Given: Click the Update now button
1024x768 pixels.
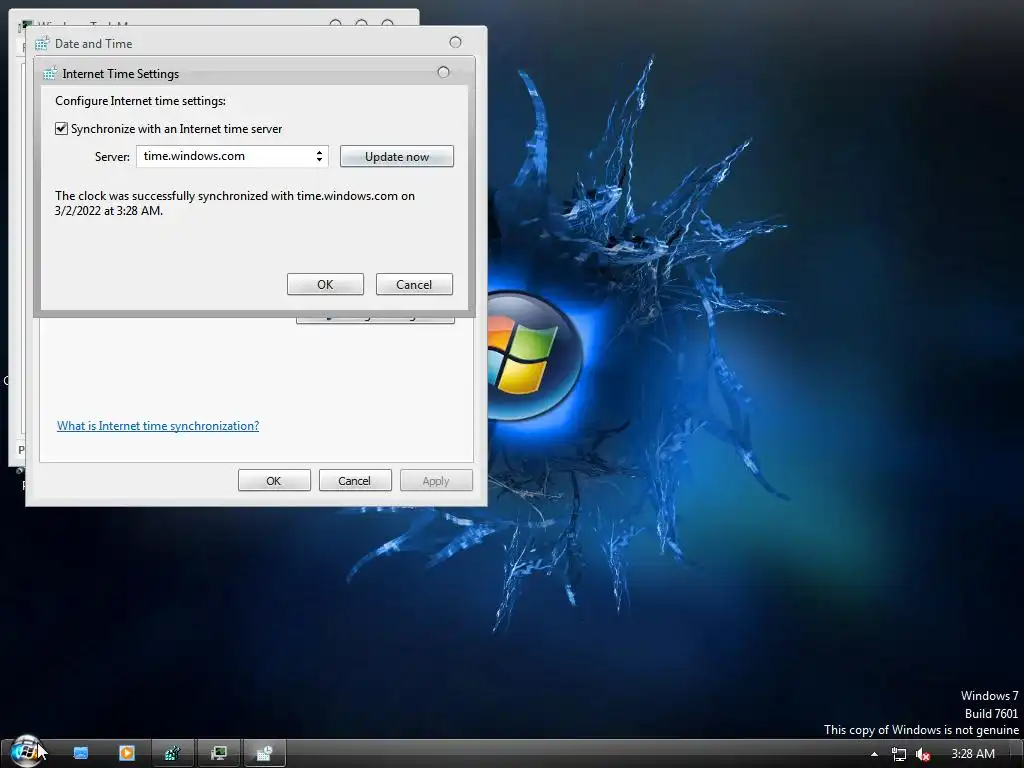Looking at the screenshot, I should 396,157.
